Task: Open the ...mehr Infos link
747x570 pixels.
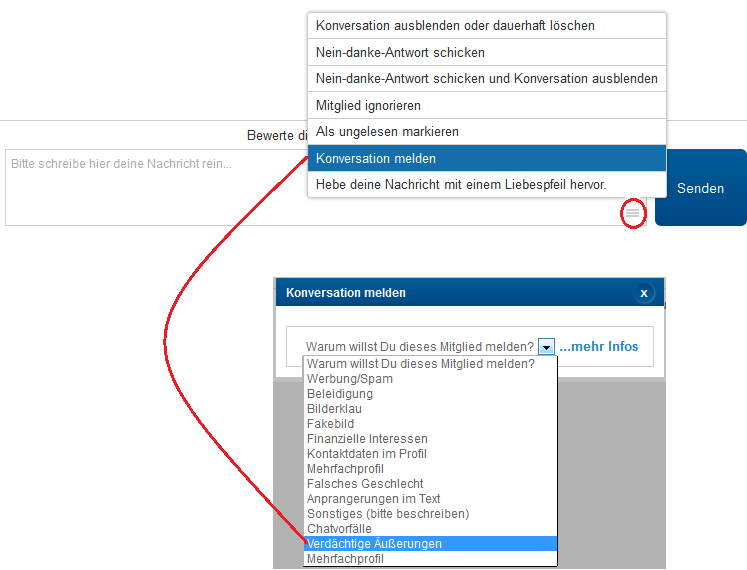Action: click(x=598, y=347)
